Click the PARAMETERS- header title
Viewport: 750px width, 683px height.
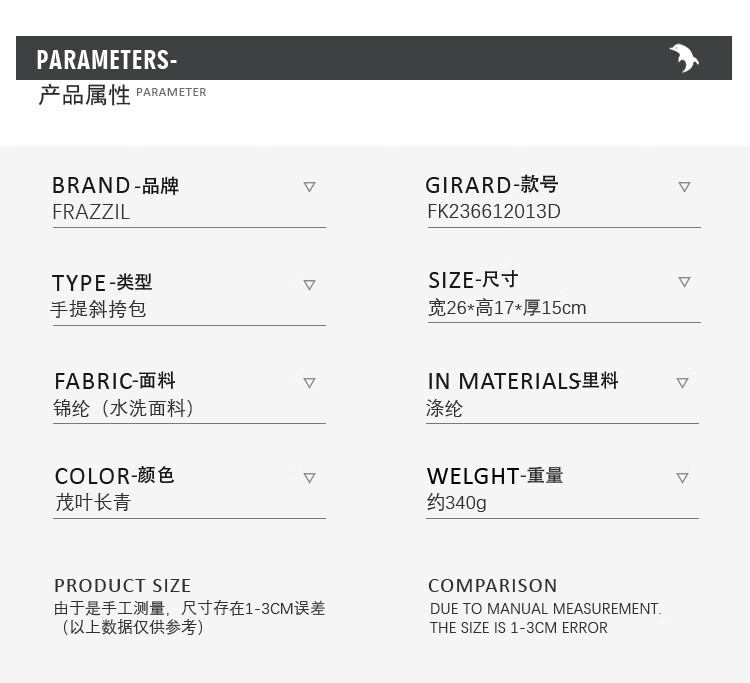[x=107, y=60]
